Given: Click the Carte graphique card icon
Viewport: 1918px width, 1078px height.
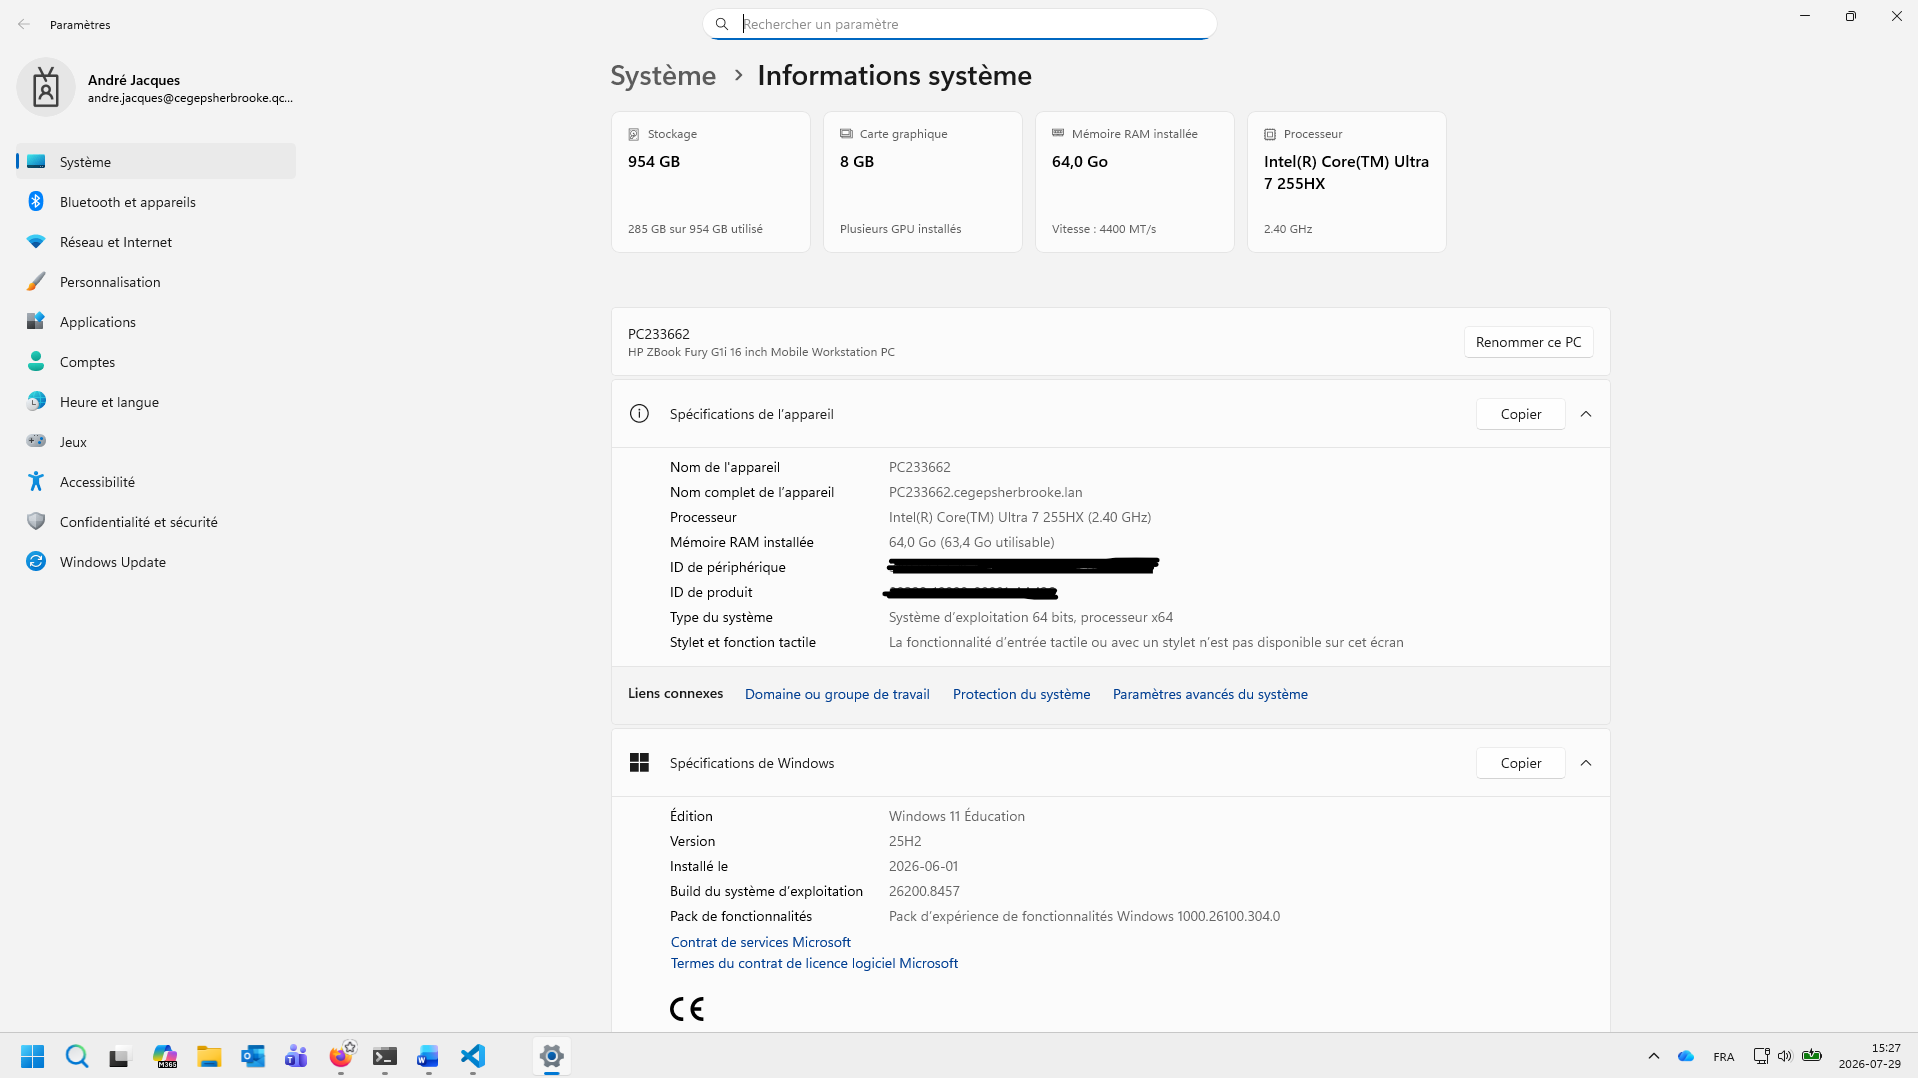Looking at the screenshot, I should (x=846, y=134).
